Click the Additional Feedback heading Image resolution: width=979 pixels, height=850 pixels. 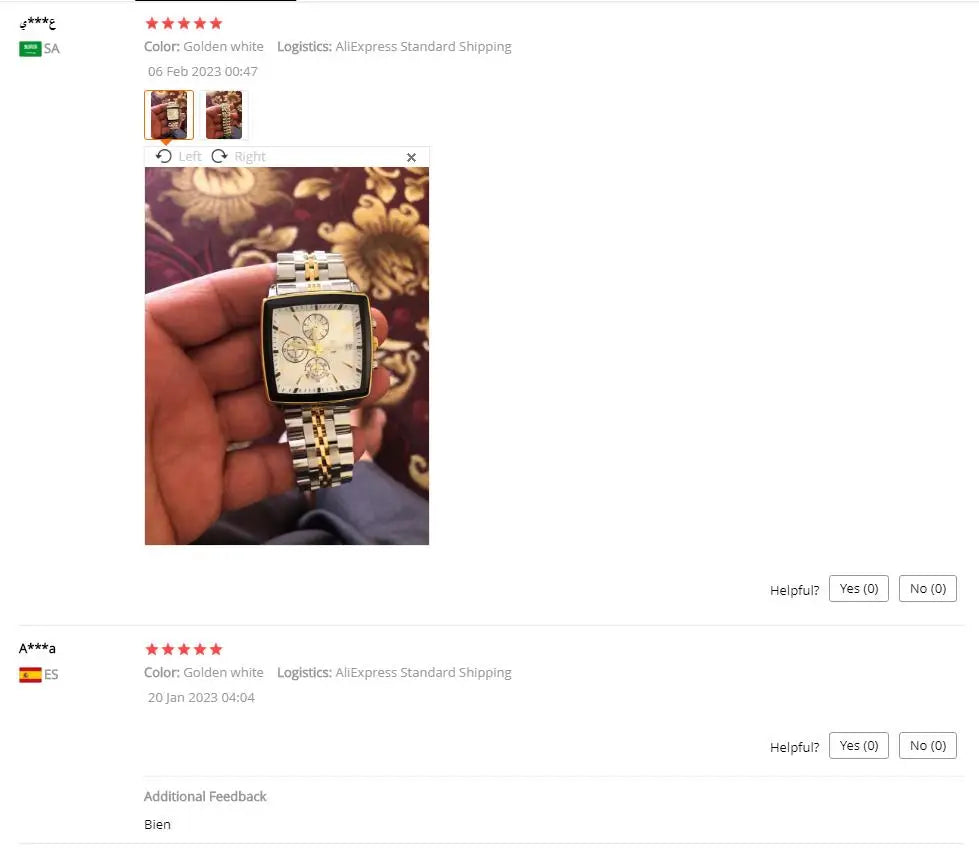205,796
